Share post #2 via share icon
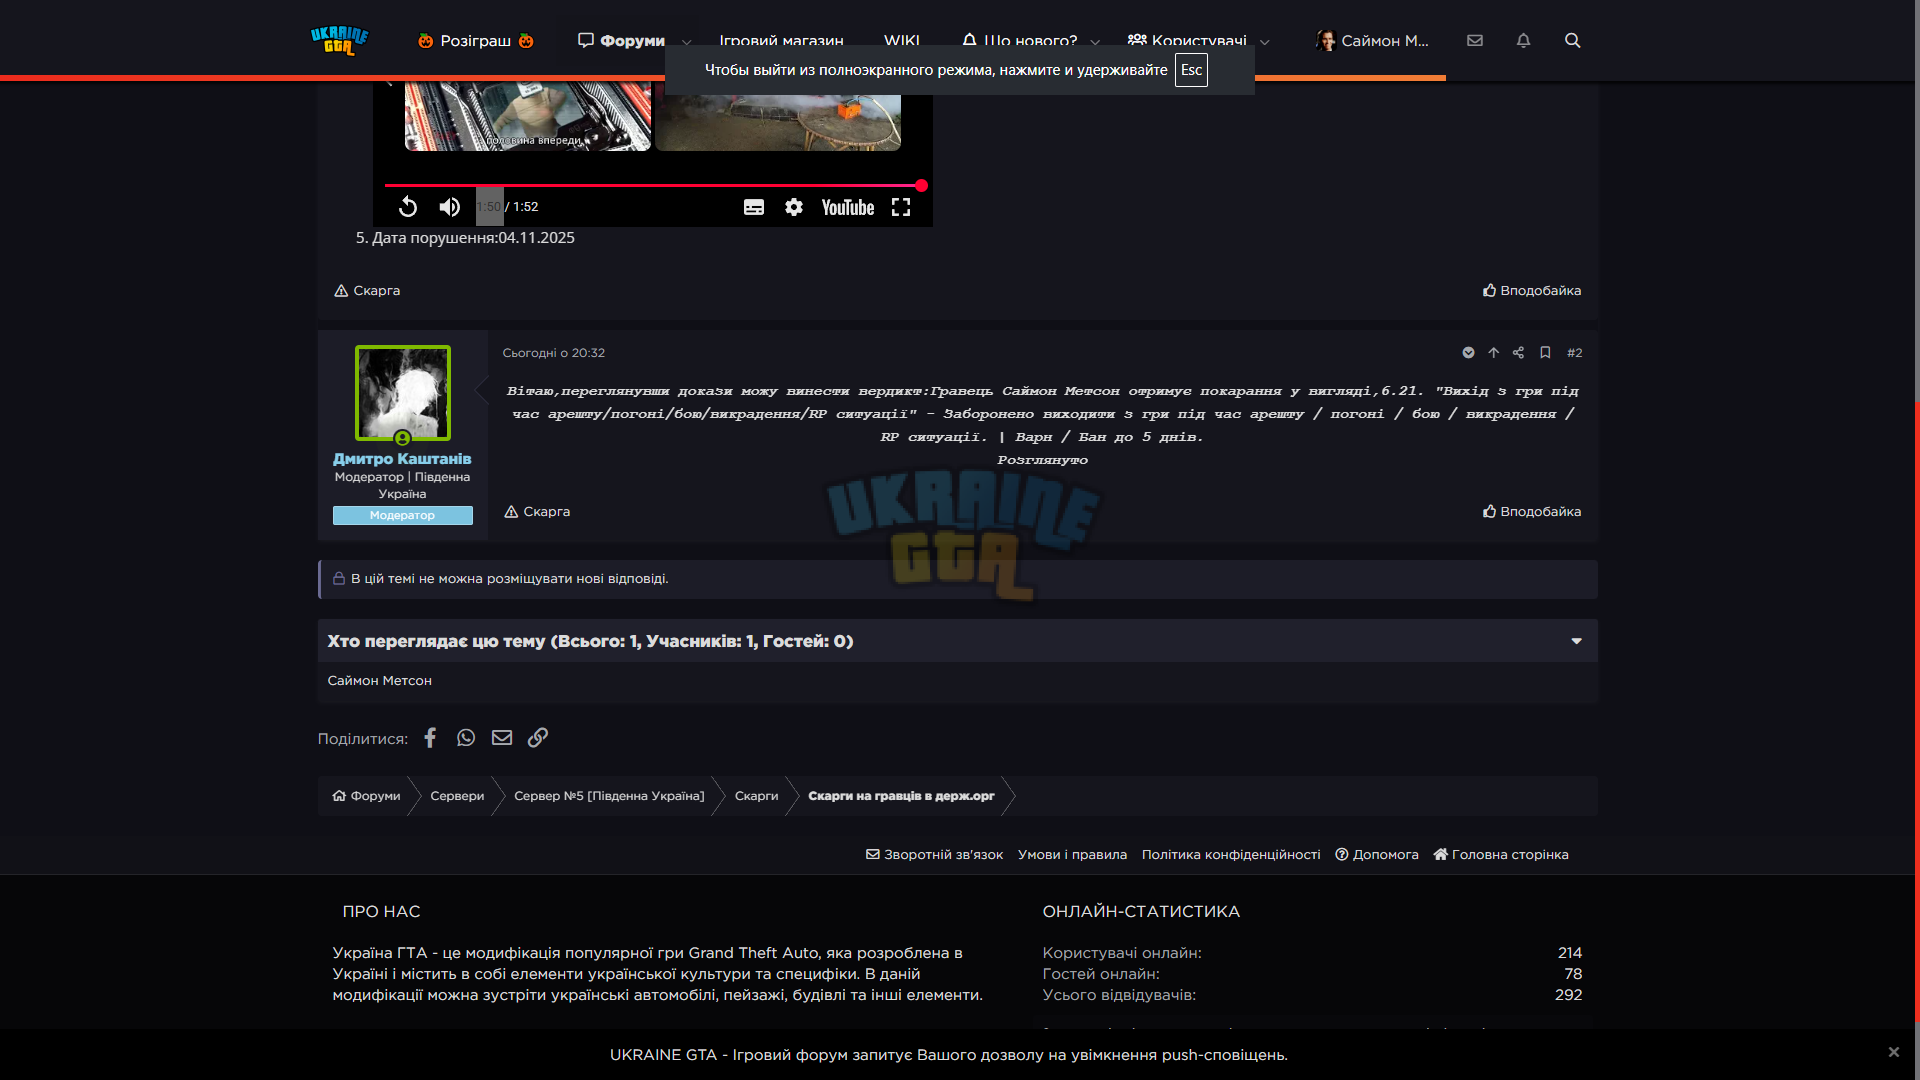The height and width of the screenshot is (1080, 1920). (1518, 353)
